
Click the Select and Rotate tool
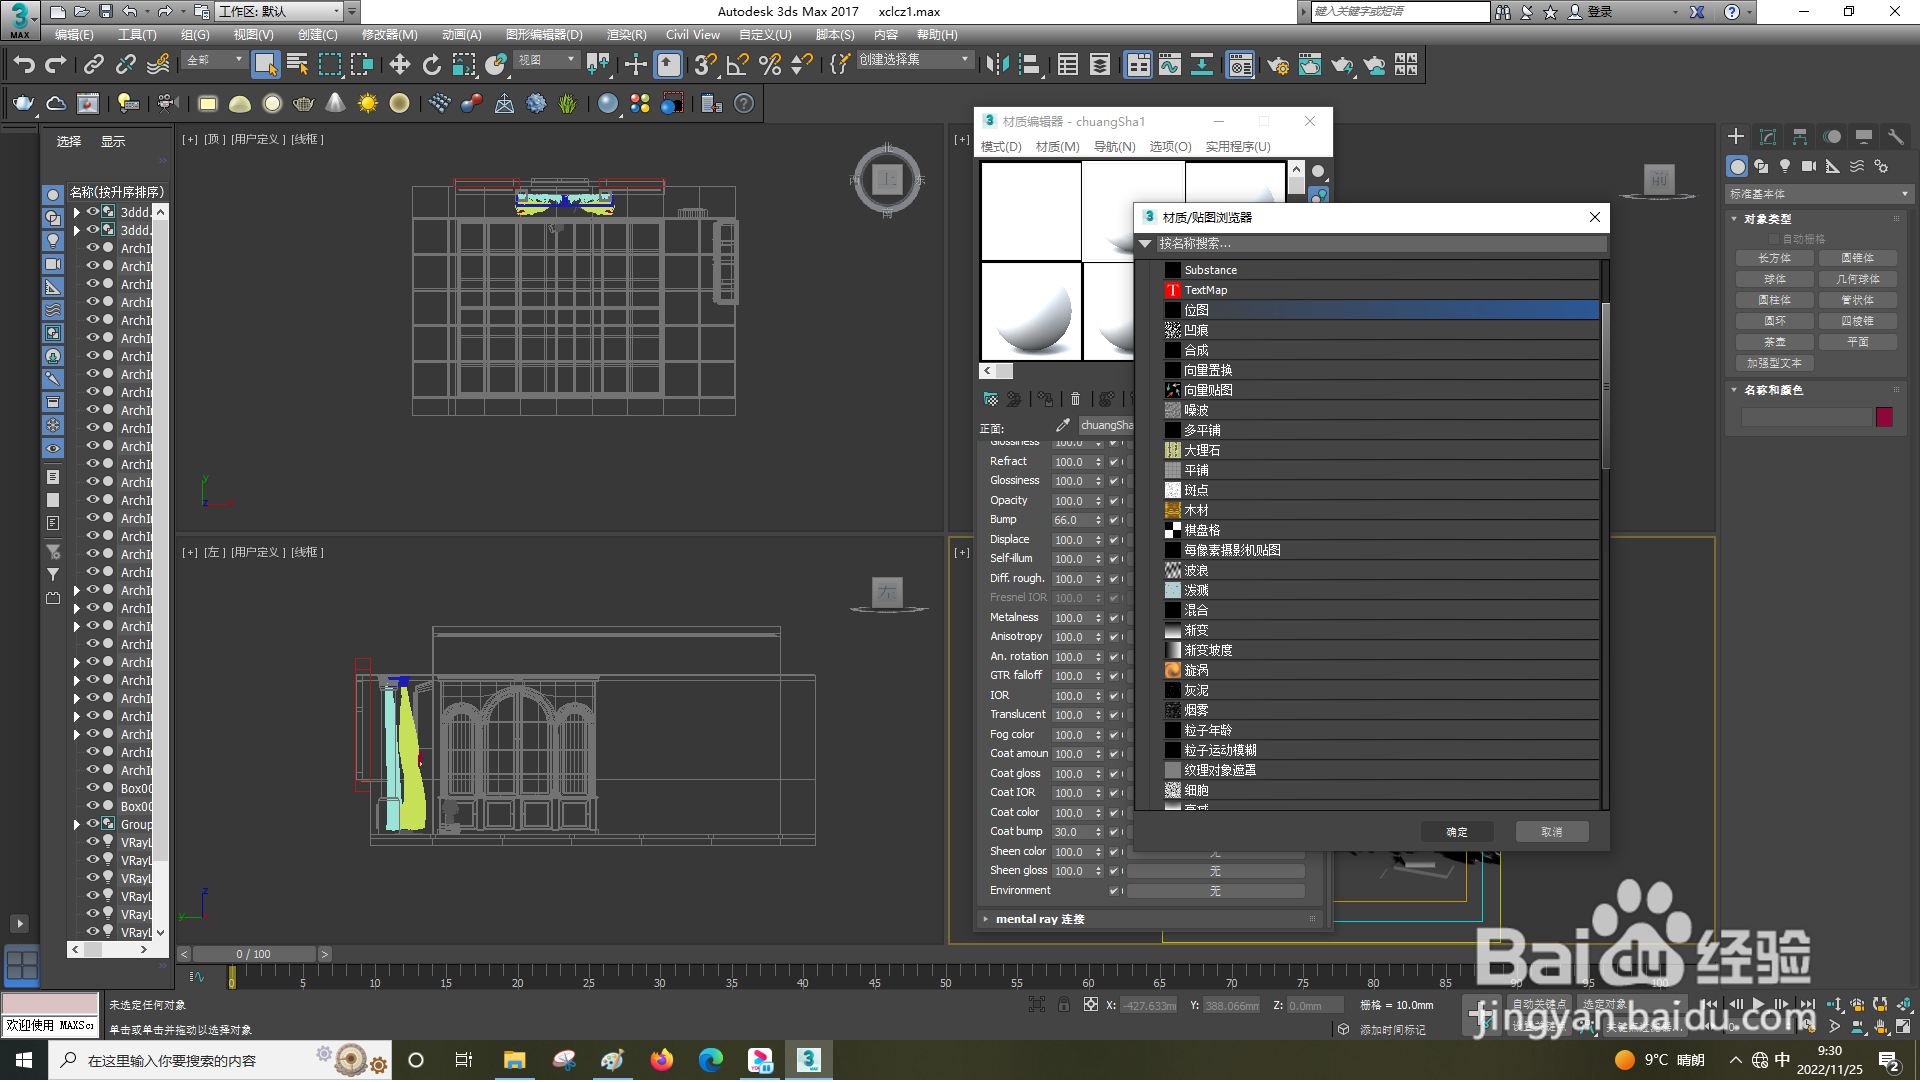click(431, 65)
